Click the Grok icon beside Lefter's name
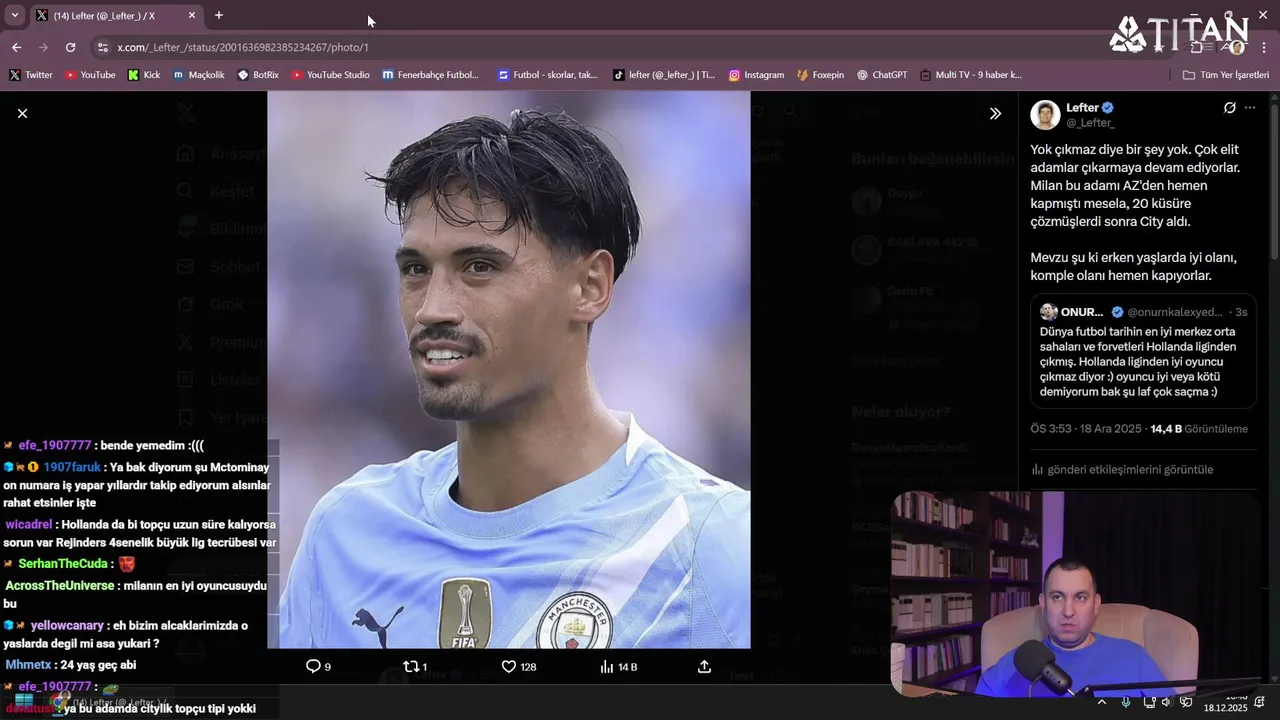Image resolution: width=1280 pixels, height=720 pixels. pos(1230,108)
